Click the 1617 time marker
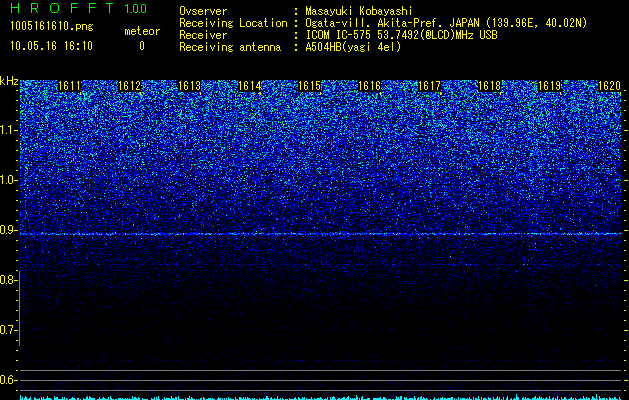This screenshot has height=400, width=629. click(429, 86)
